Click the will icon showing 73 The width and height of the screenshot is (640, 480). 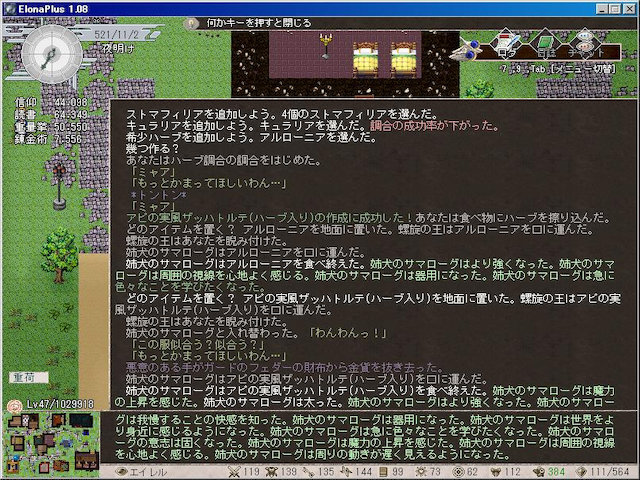point(420,472)
